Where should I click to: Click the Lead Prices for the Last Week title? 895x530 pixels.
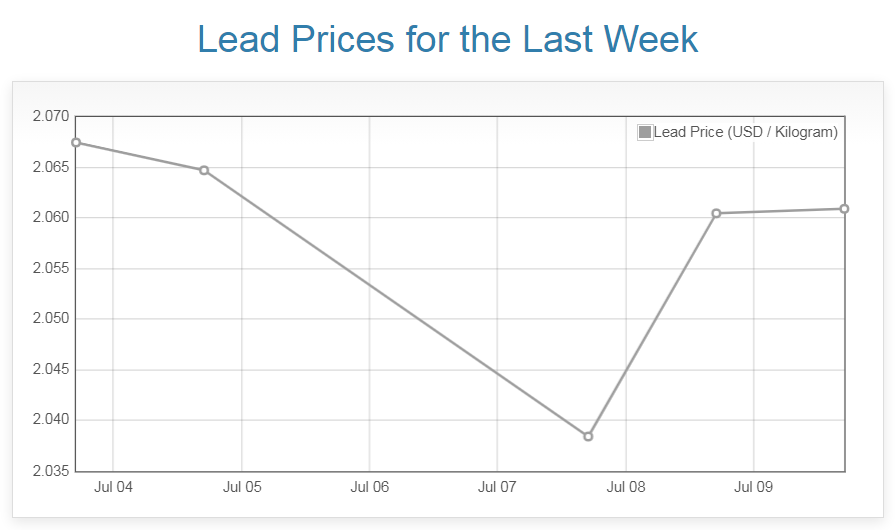pos(447,39)
